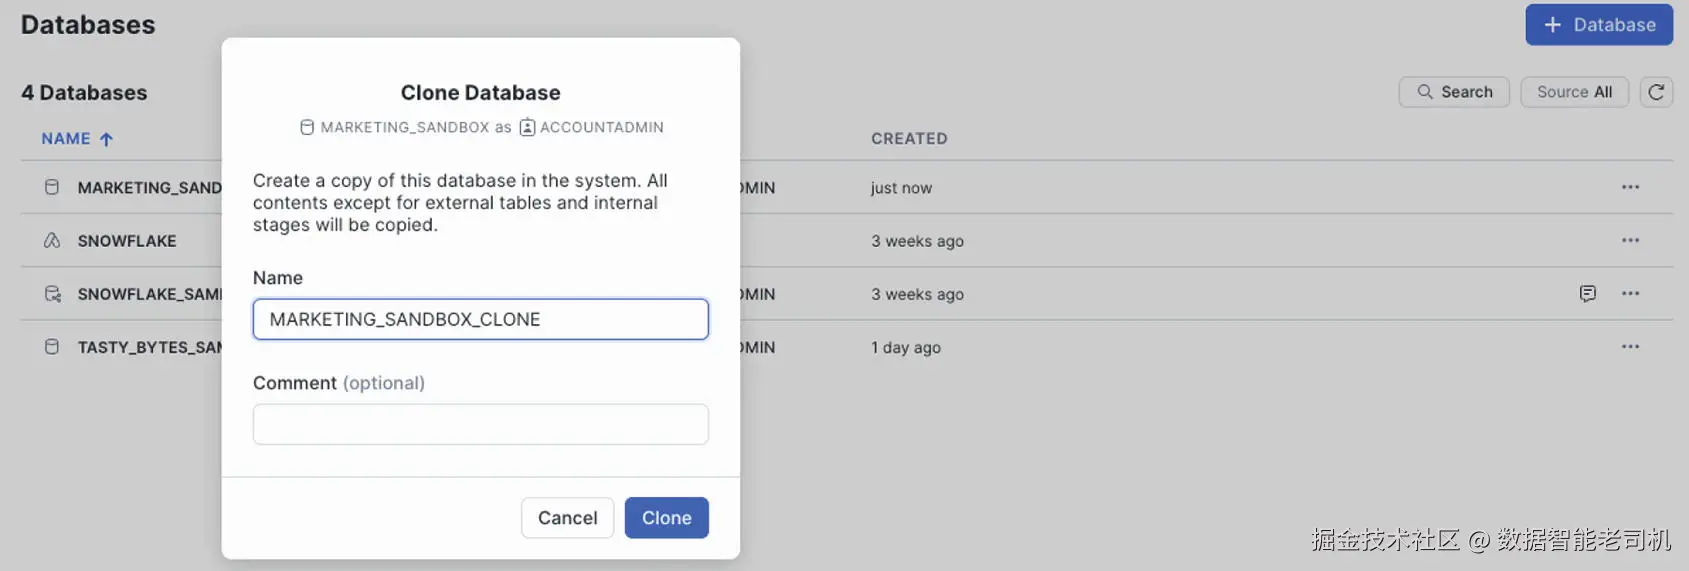Focus the Name input field
1689x571 pixels.
click(480, 320)
